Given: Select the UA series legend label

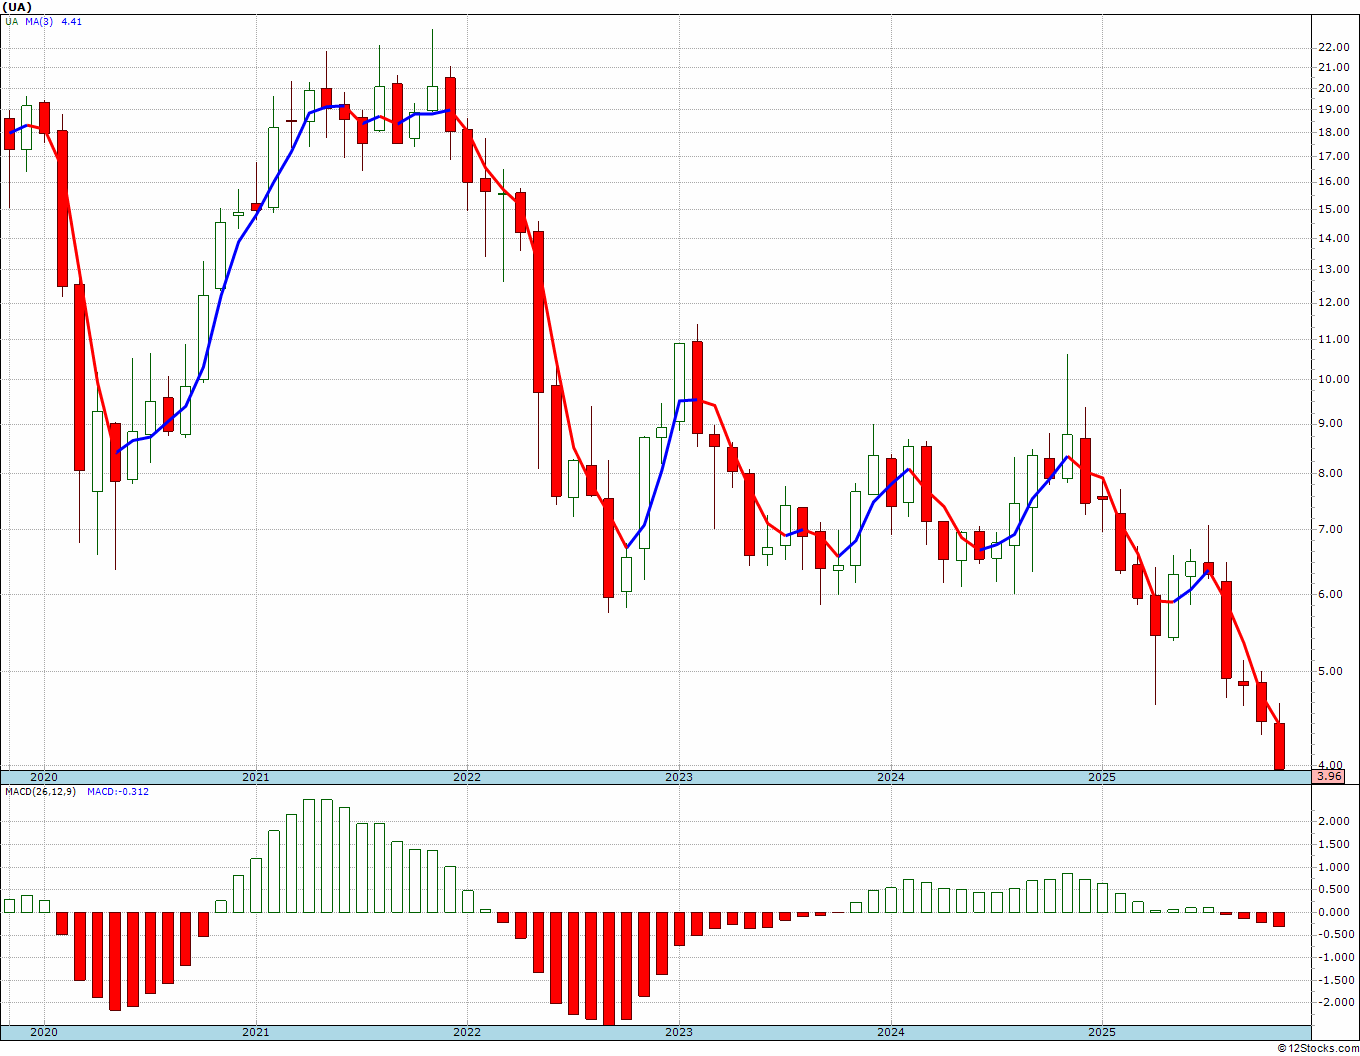Looking at the screenshot, I should [x=11, y=21].
